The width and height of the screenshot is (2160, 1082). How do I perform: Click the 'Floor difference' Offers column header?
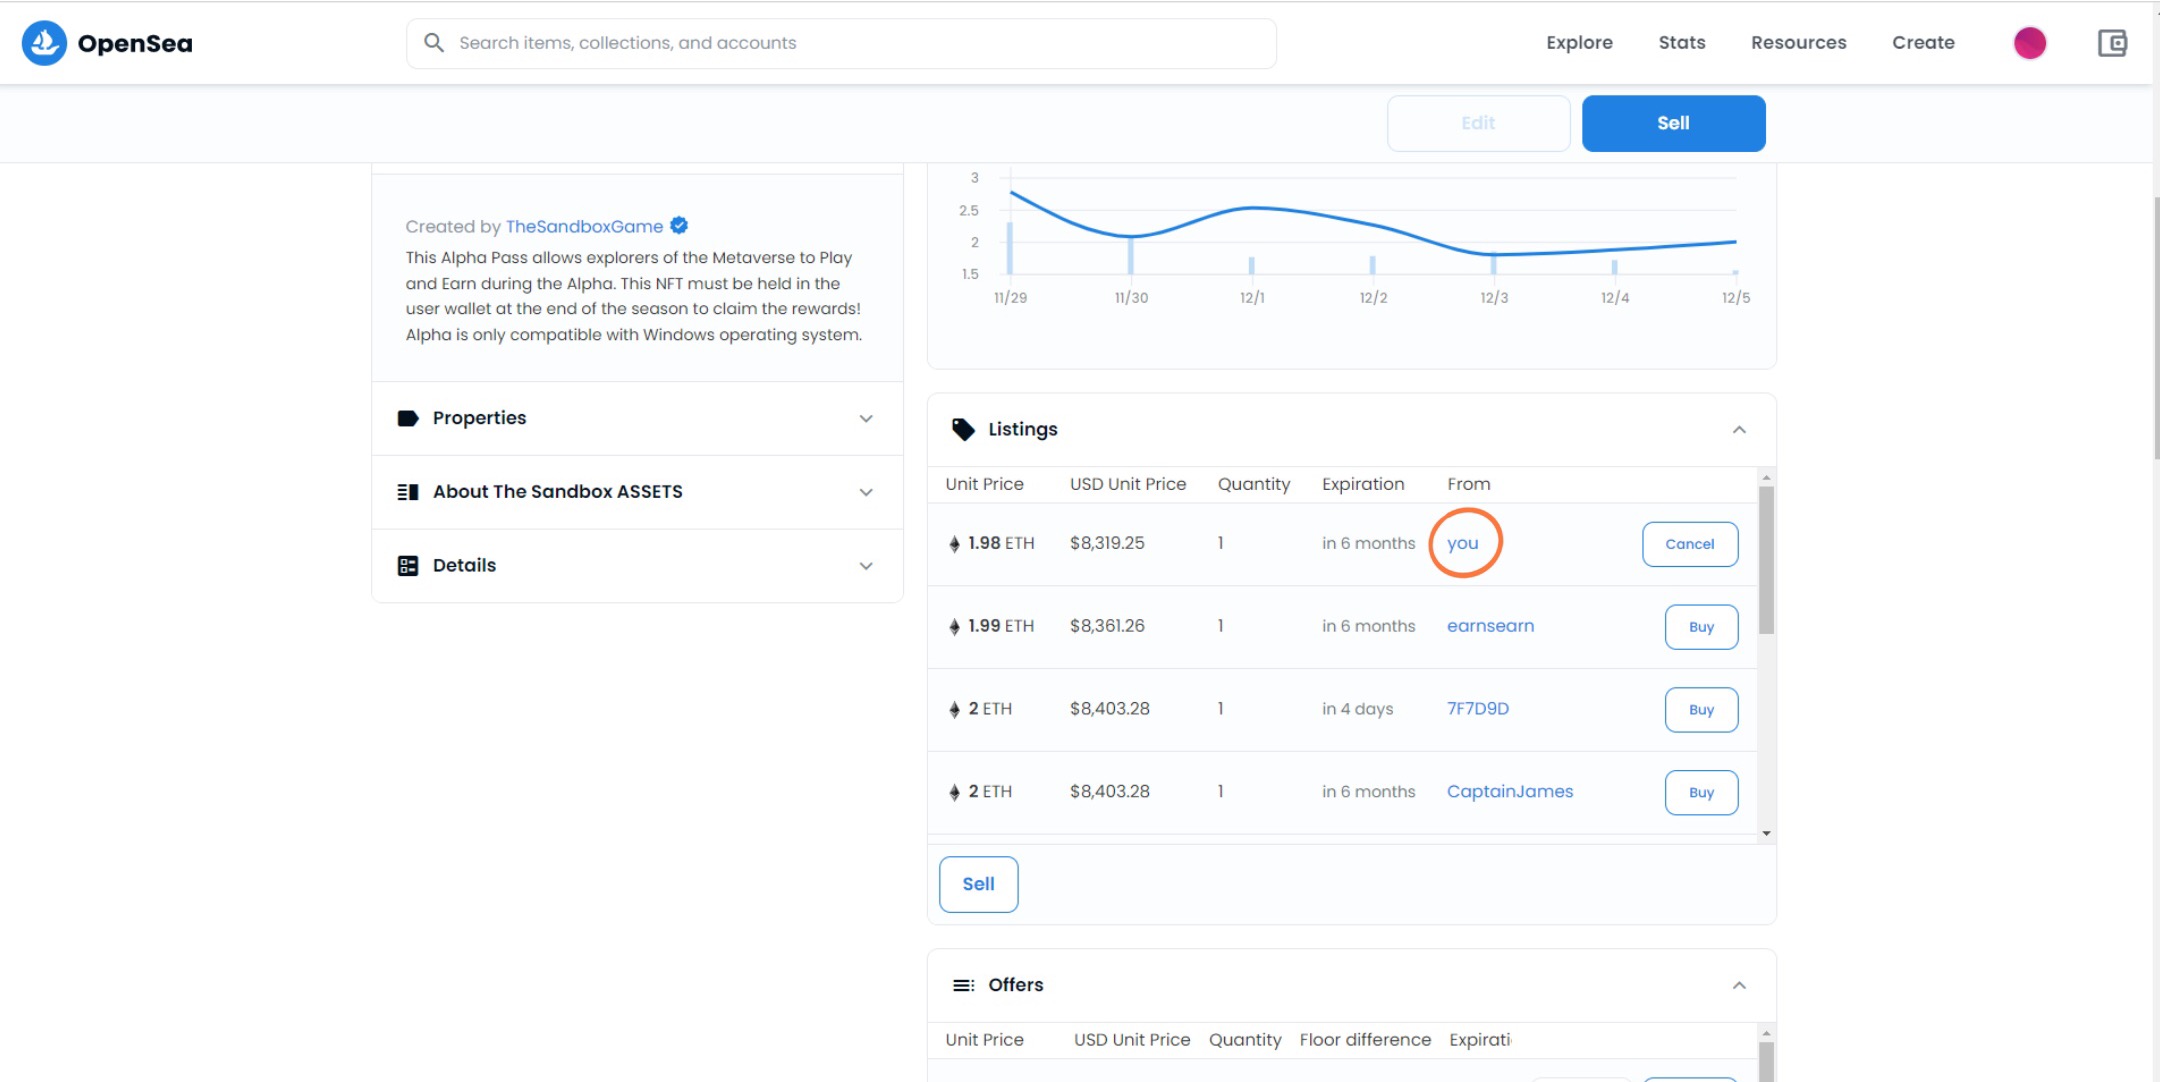click(1365, 1040)
